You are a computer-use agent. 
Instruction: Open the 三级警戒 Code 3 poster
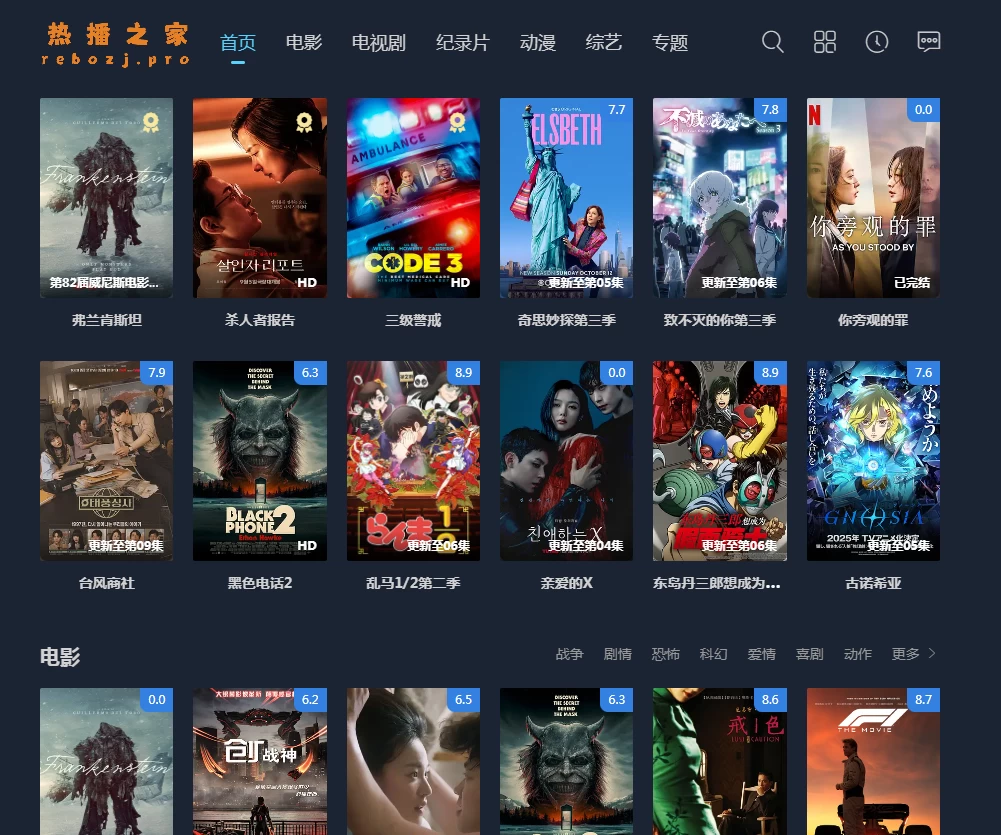[x=413, y=197]
